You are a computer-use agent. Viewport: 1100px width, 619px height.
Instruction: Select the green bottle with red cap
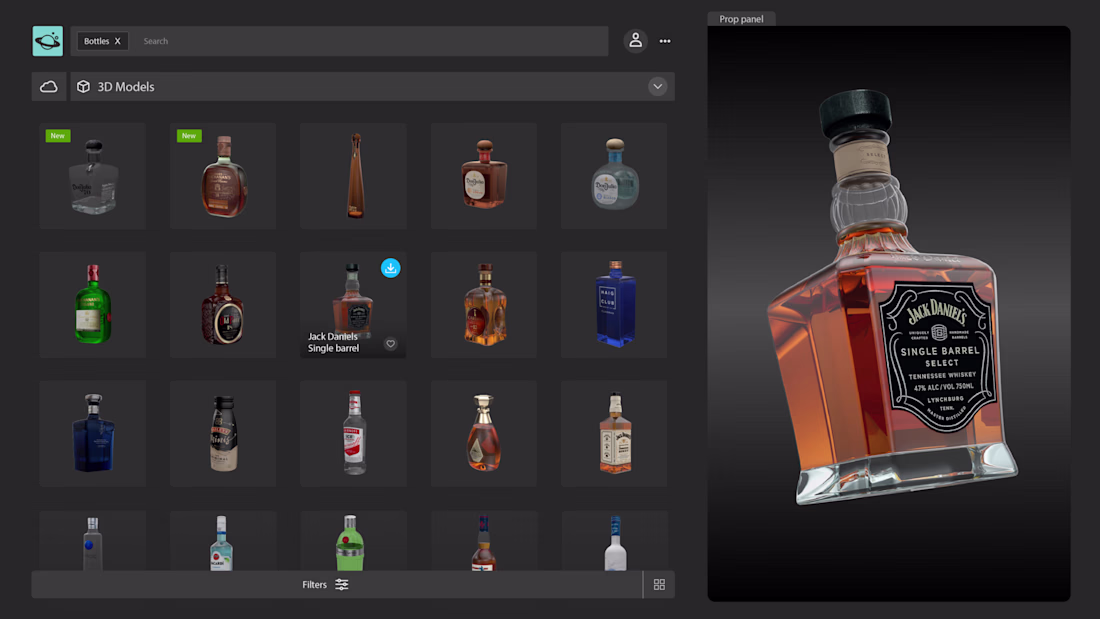(93, 305)
